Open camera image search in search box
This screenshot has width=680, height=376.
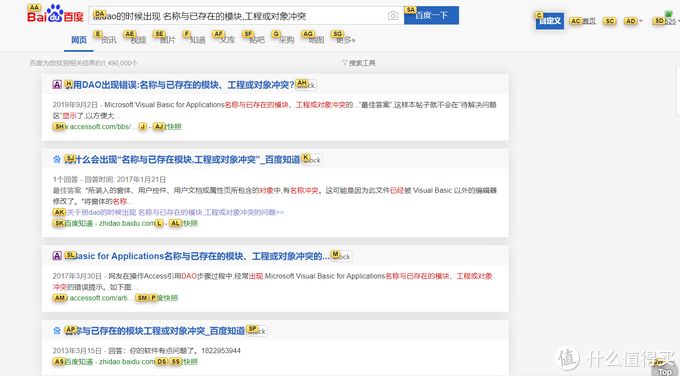pyautogui.click(x=393, y=16)
